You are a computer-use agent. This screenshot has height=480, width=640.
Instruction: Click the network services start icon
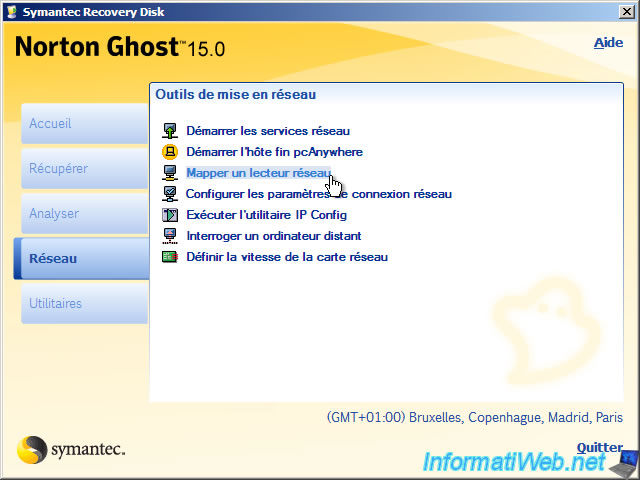click(x=170, y=131)
